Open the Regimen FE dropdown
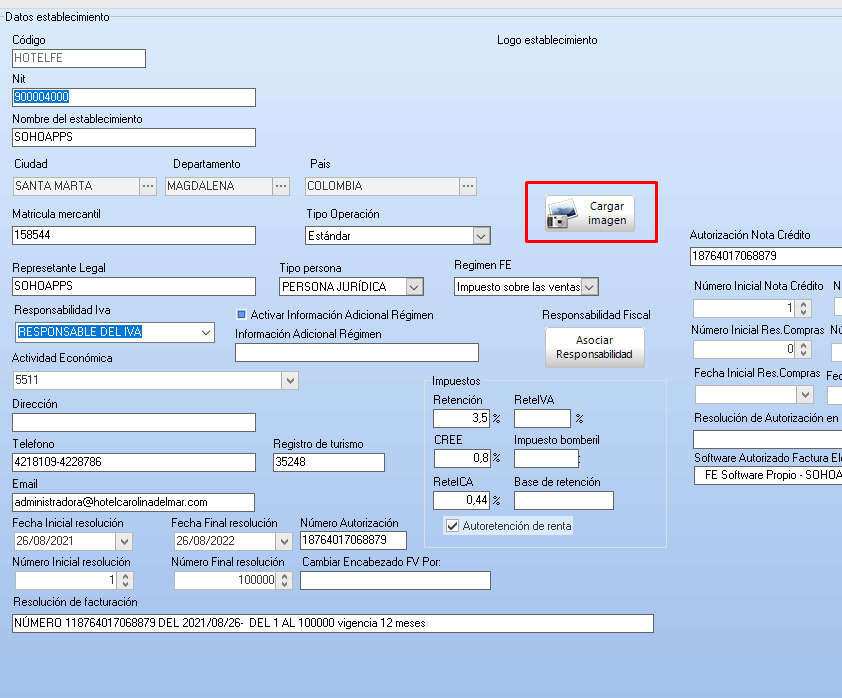Screen dimensions: 842x698 click(x=589, y=287)
